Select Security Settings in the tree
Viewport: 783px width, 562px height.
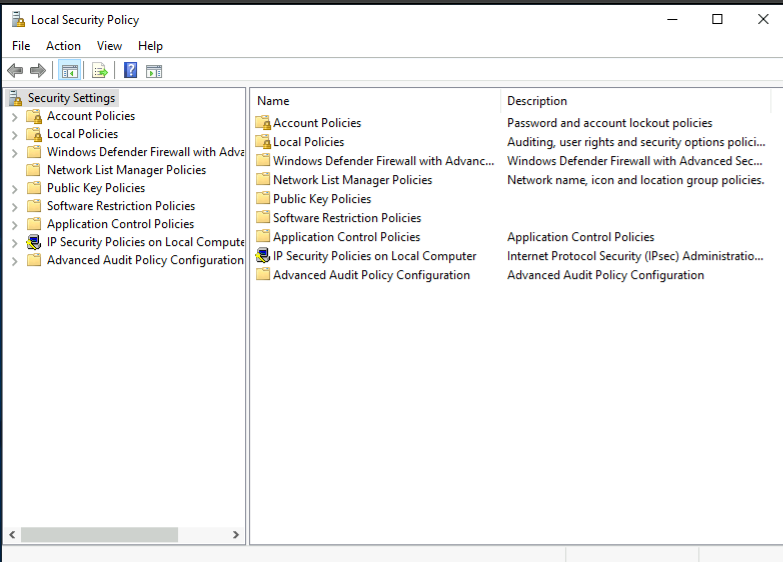coord(71,98)
